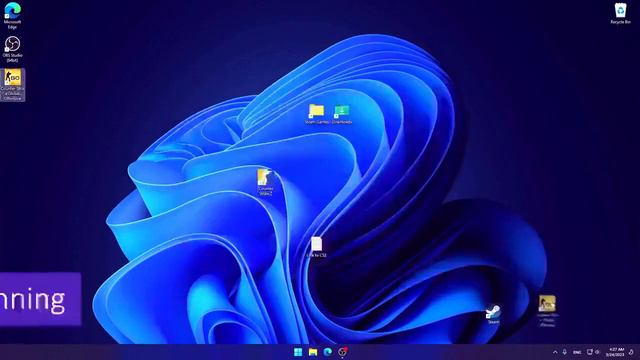Open the Windows Start menu

(298, 352)
